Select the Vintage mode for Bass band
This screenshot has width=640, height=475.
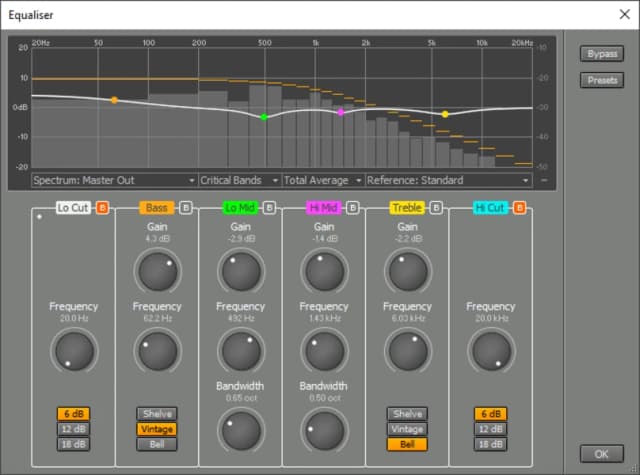click(x=157, y=429)
